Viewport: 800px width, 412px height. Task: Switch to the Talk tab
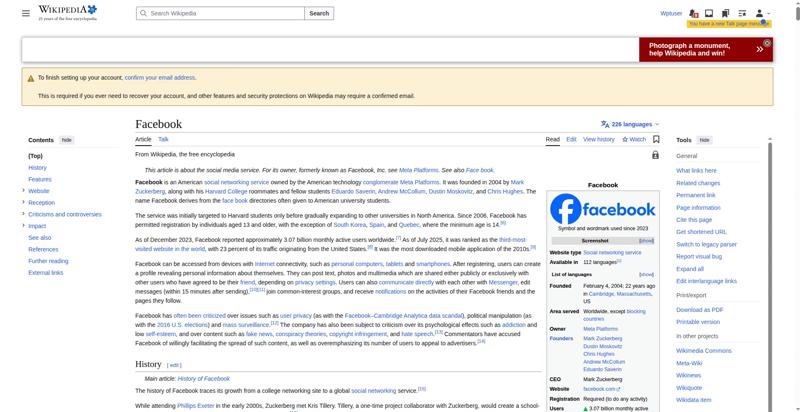coord(163,139)
